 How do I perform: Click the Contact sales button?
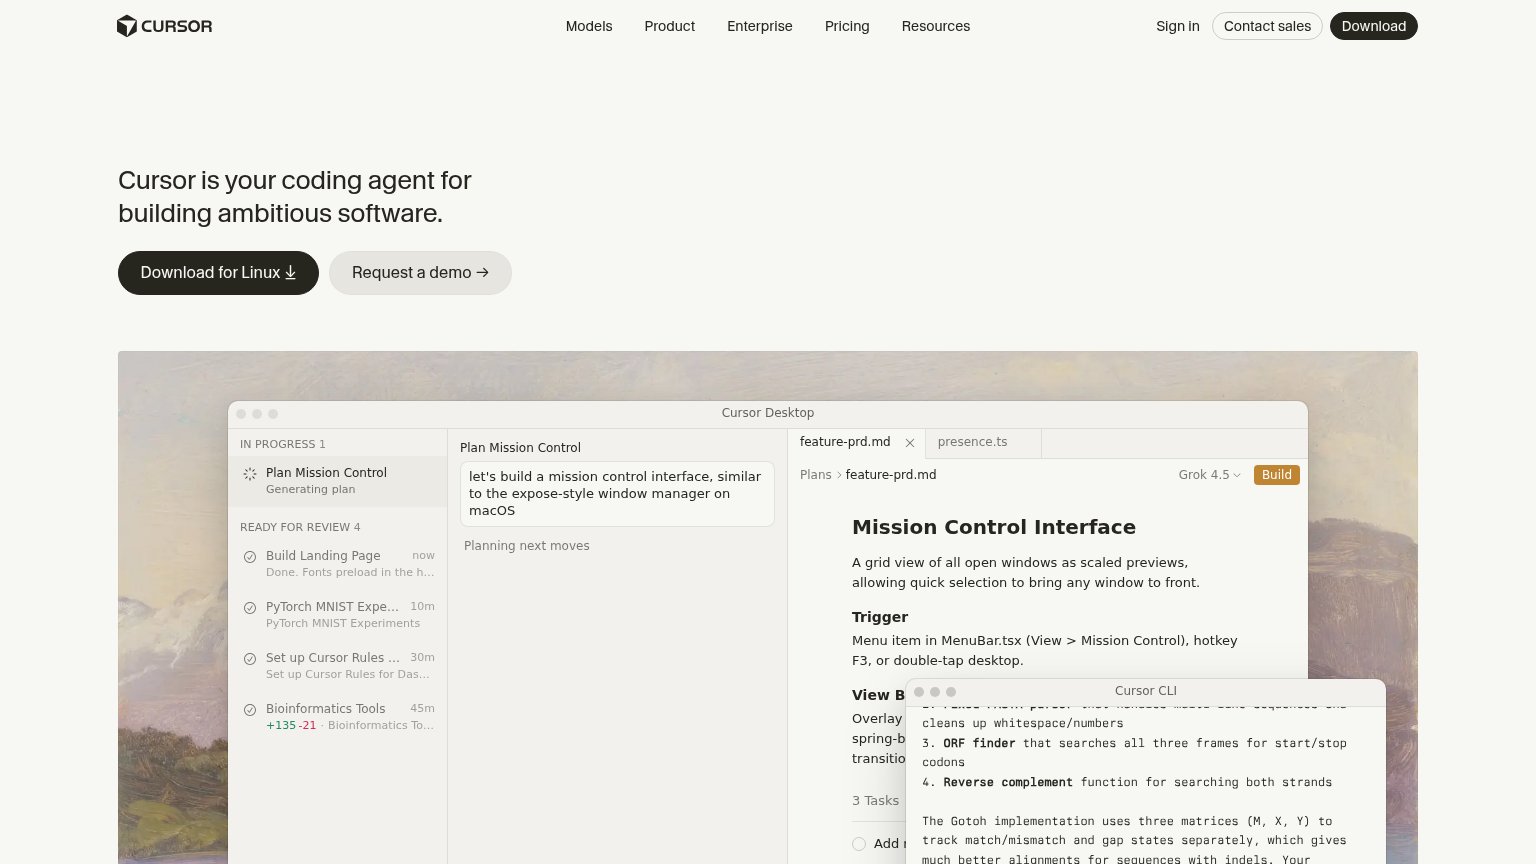pos(1267,26)
